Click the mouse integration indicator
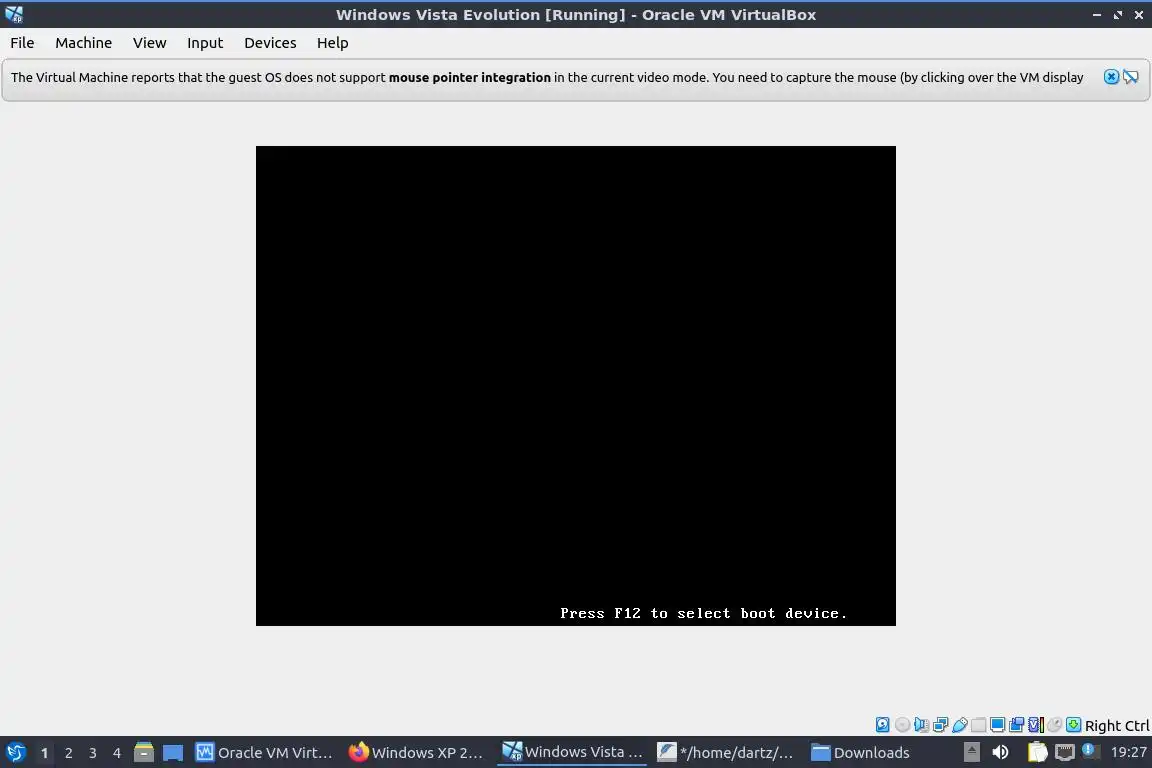Image resolution: width=1152 pixels, height=768 pixels. 1054,725
